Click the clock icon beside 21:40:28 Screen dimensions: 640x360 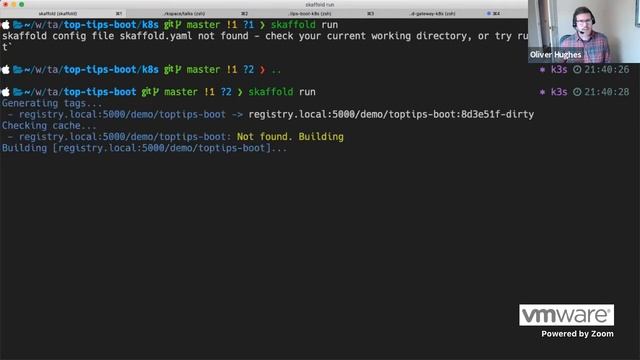(577, 92)
